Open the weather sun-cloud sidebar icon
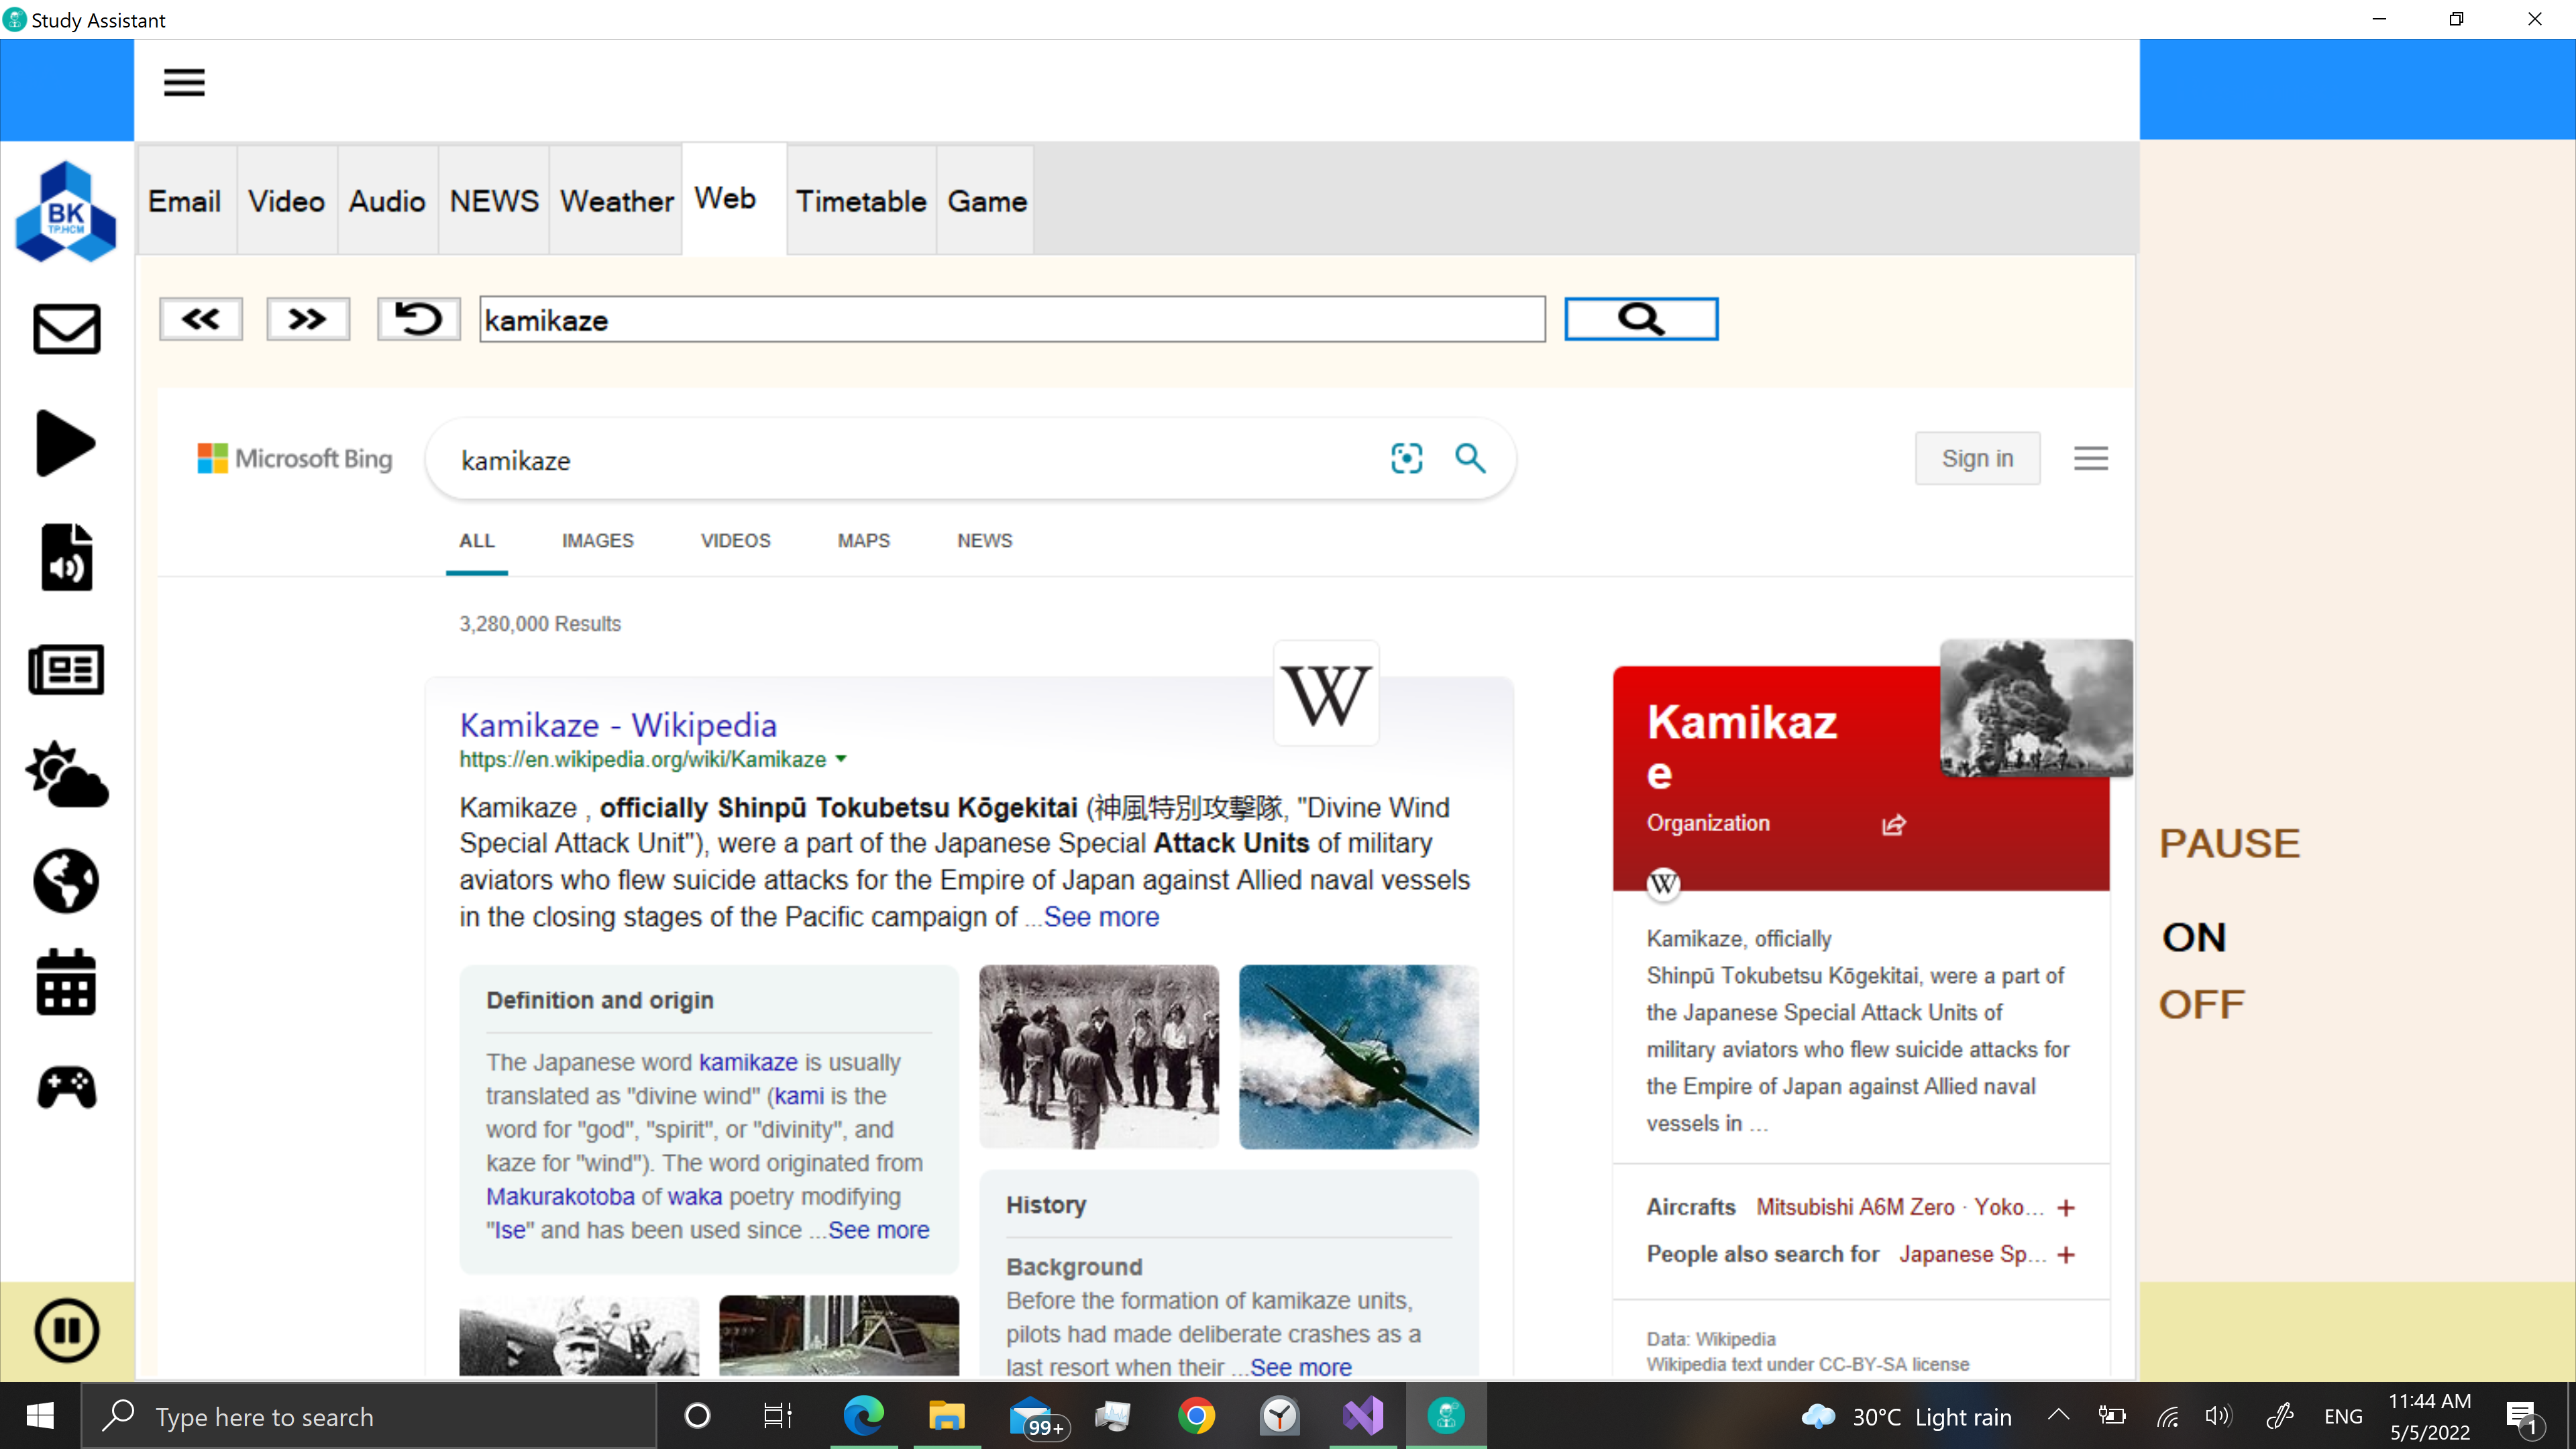Viewport: 2576px width, 1449px height. [x=66, y=775]
